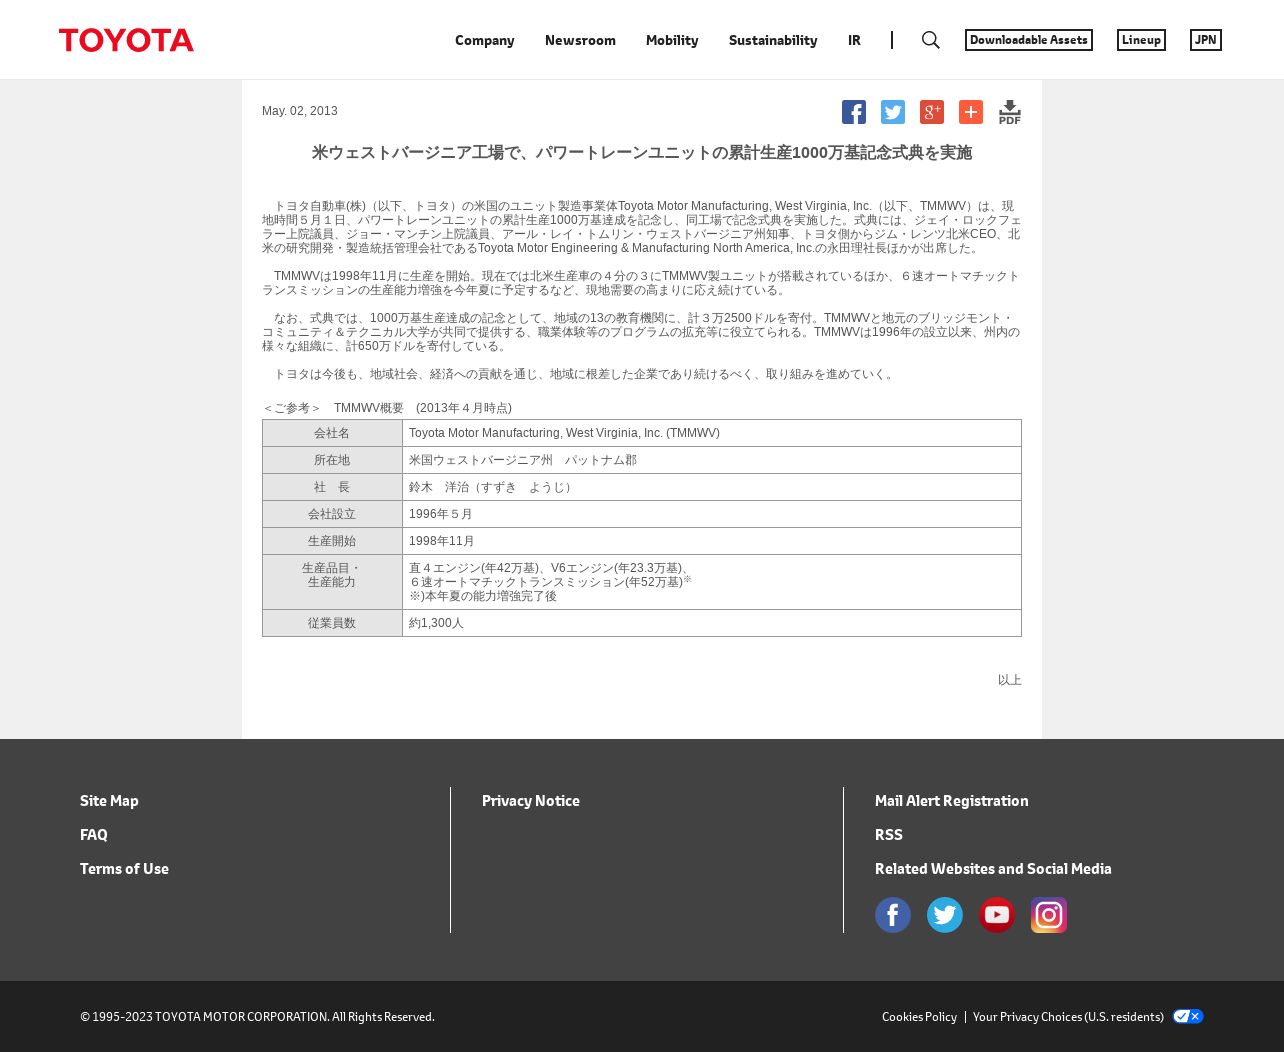
Task: Click the 1998年11月 cell
Action: [x=712, y=541]
